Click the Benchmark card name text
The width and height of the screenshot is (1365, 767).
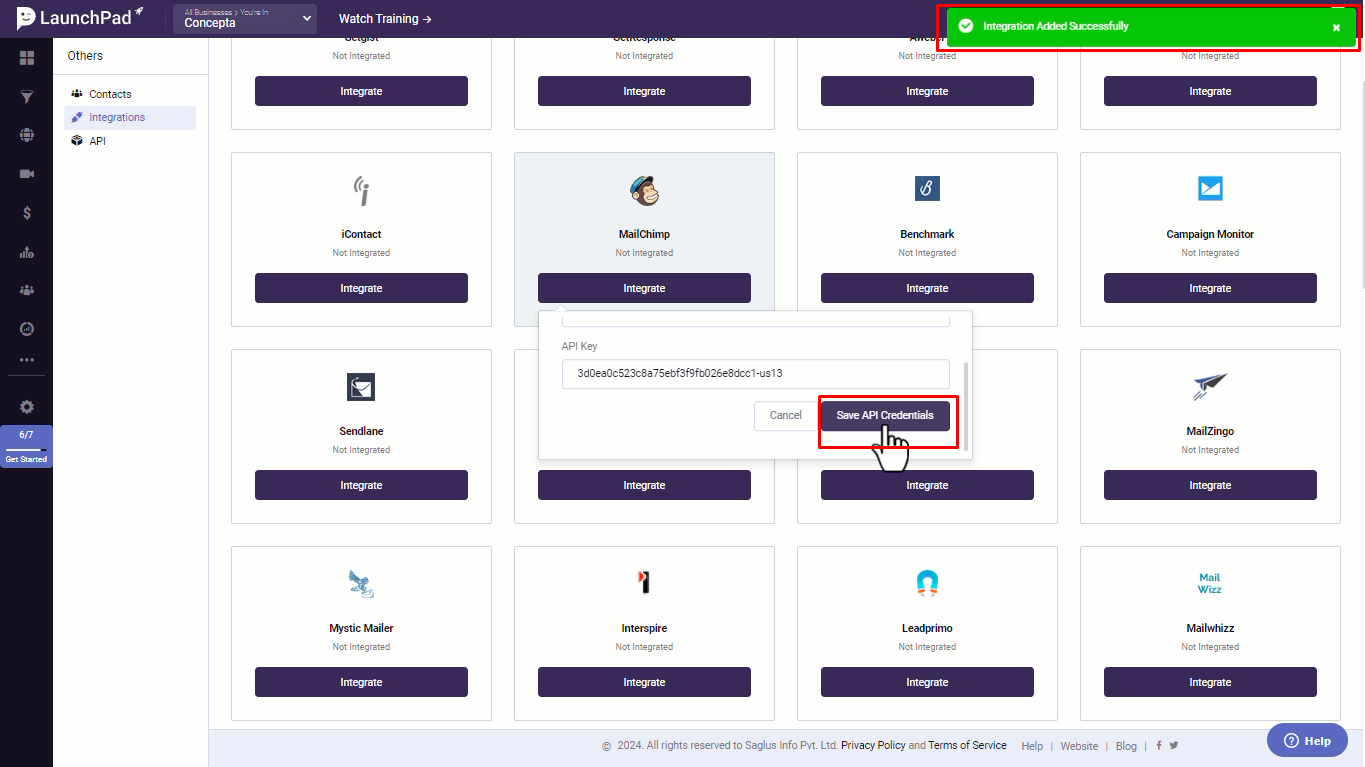coord(927,234)
